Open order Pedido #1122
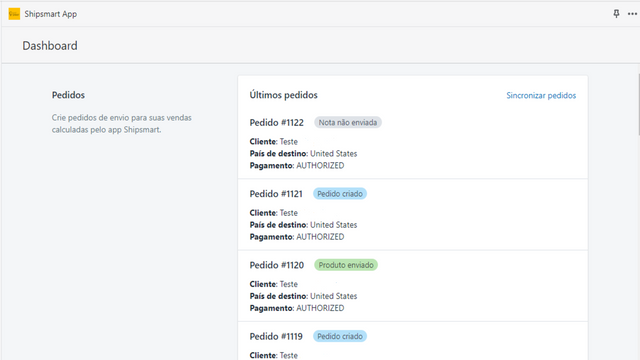The width and height of the screenshot is (640, 360). click(x=276, y=122)
